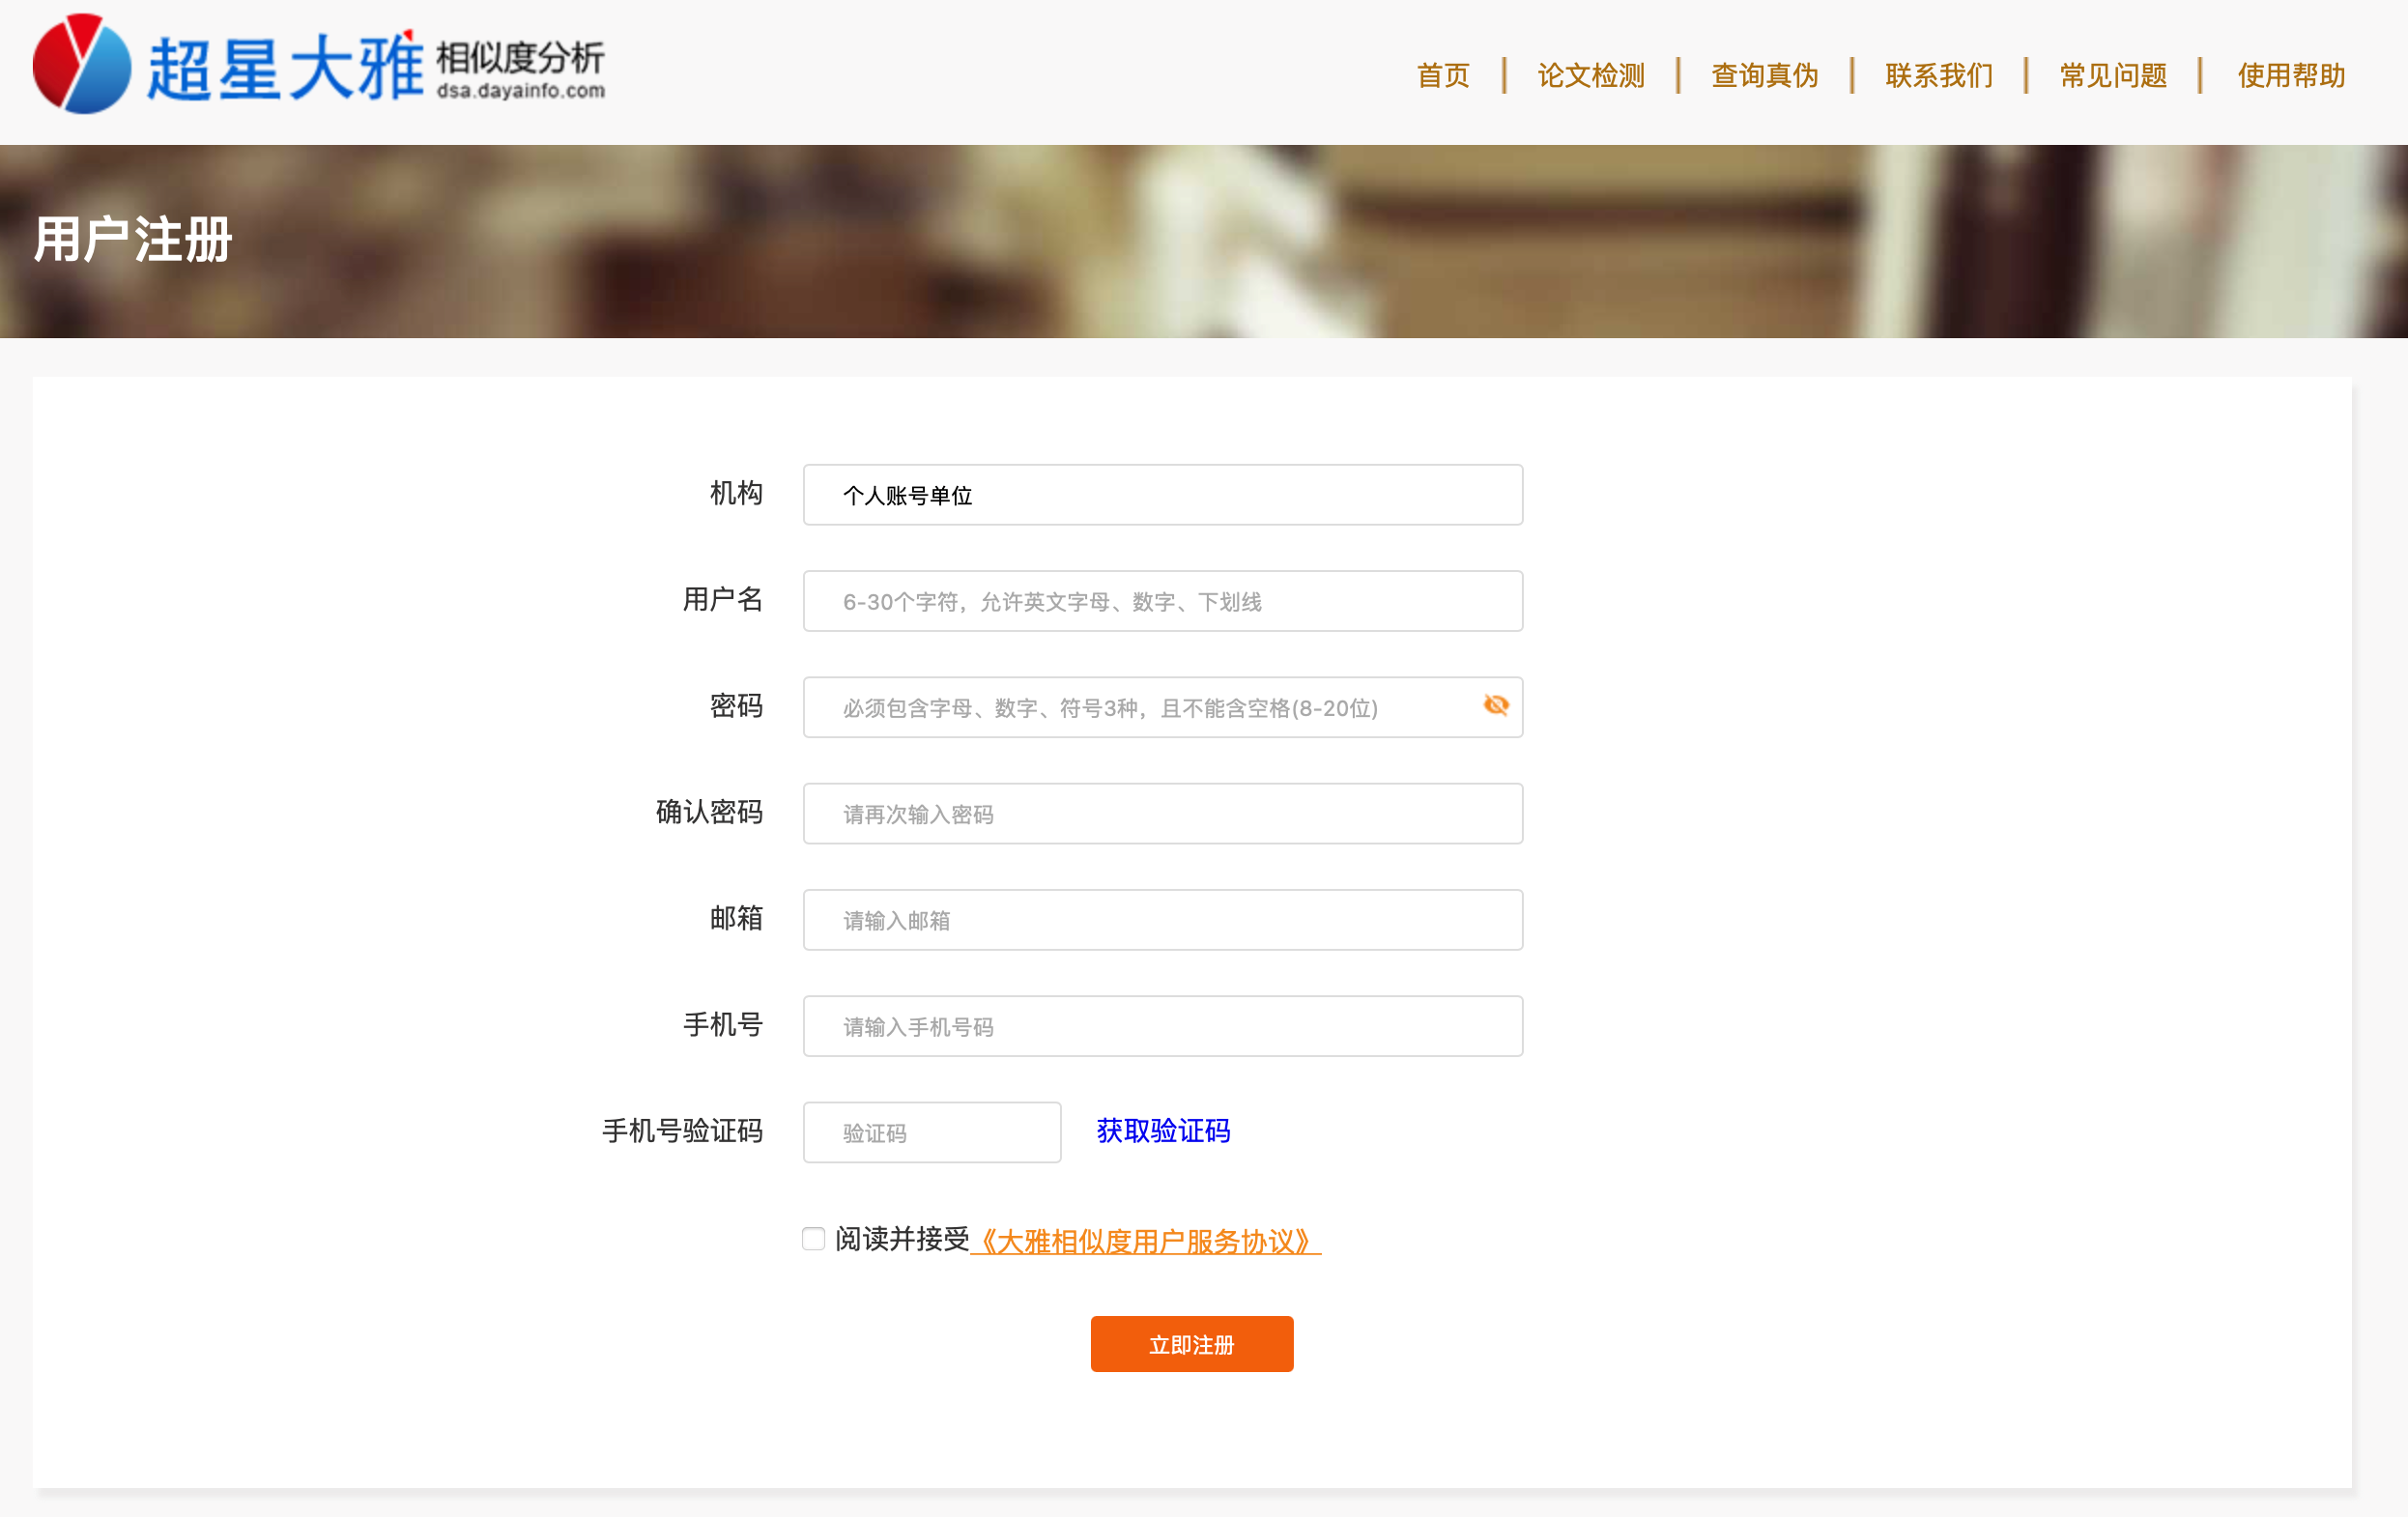Open 使用帮助 in top navigation
The height and width of the screenshot is (1517, 2408).
pyautogui.click(x=2290, y=75)
